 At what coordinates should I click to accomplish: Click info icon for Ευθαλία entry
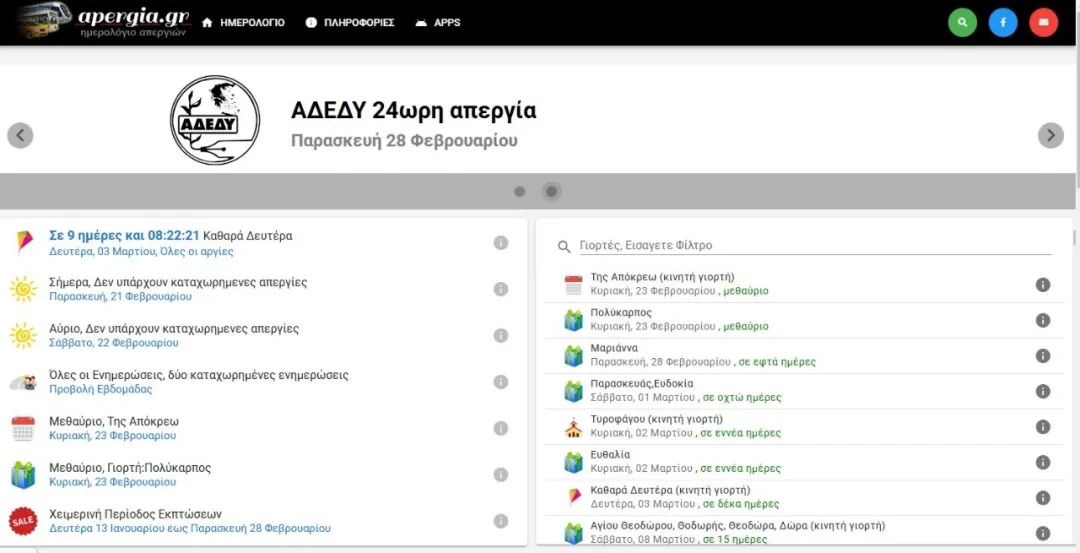[x=1043, y=462]
